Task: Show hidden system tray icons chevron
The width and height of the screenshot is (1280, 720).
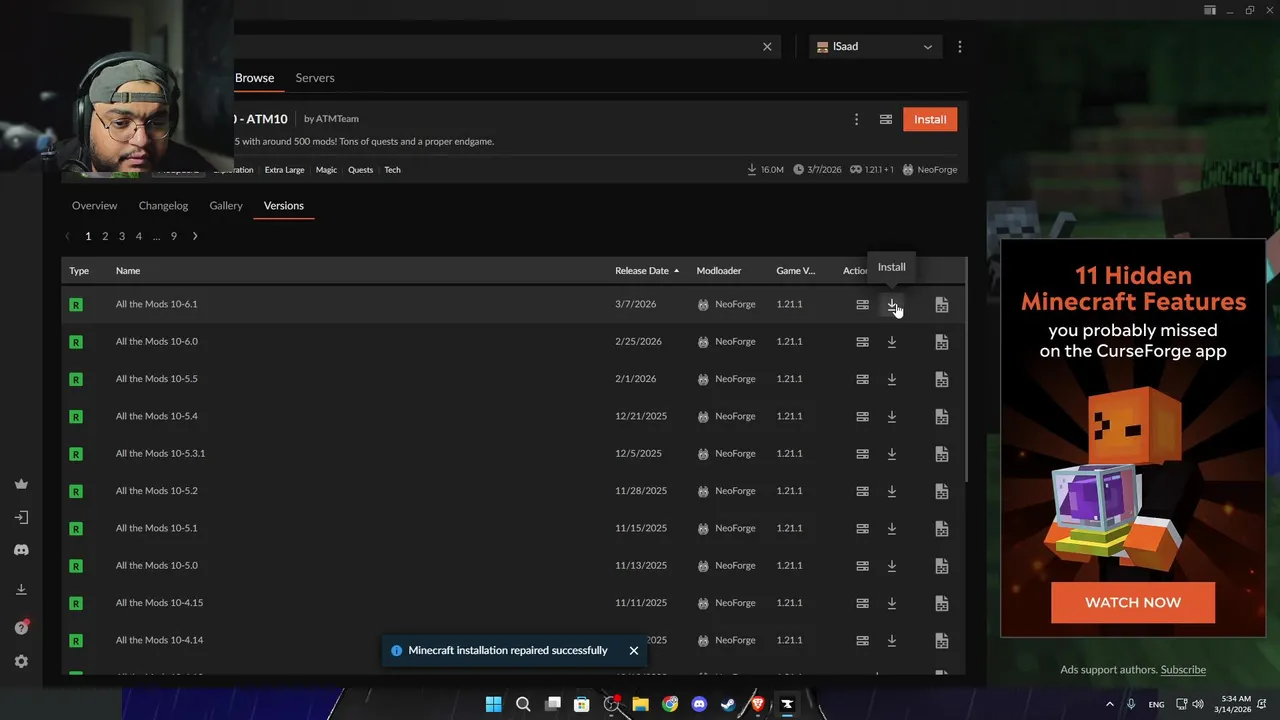Action: click(x=1109, y=704)
